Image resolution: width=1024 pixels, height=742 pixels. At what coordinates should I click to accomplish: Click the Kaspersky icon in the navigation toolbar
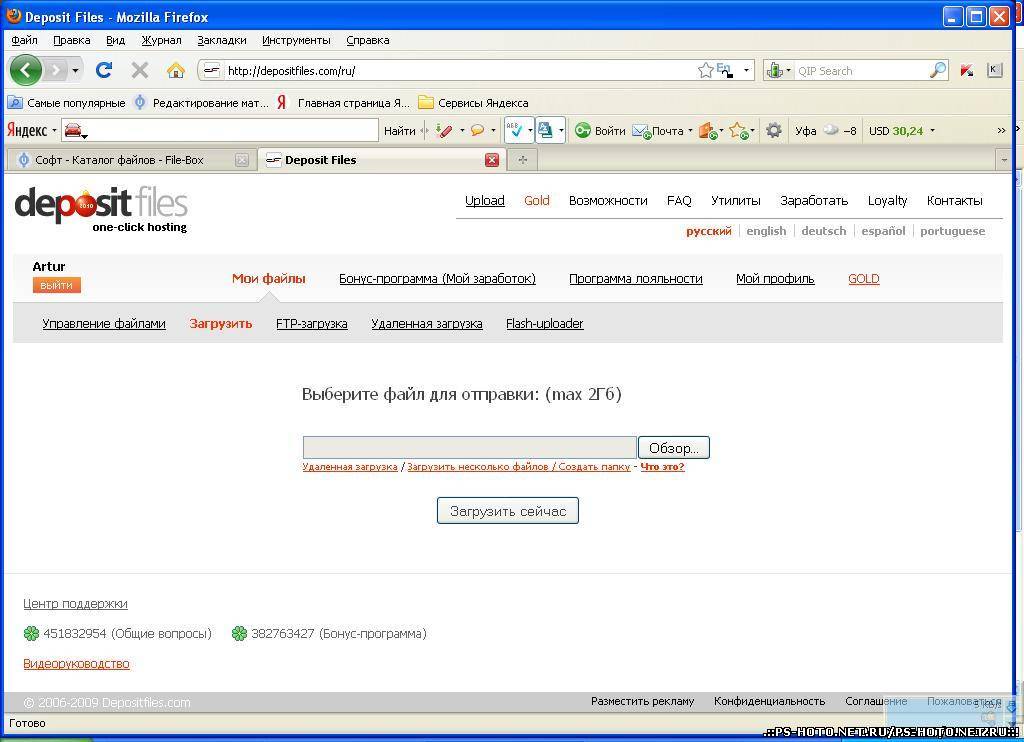[x=967, y=70]
